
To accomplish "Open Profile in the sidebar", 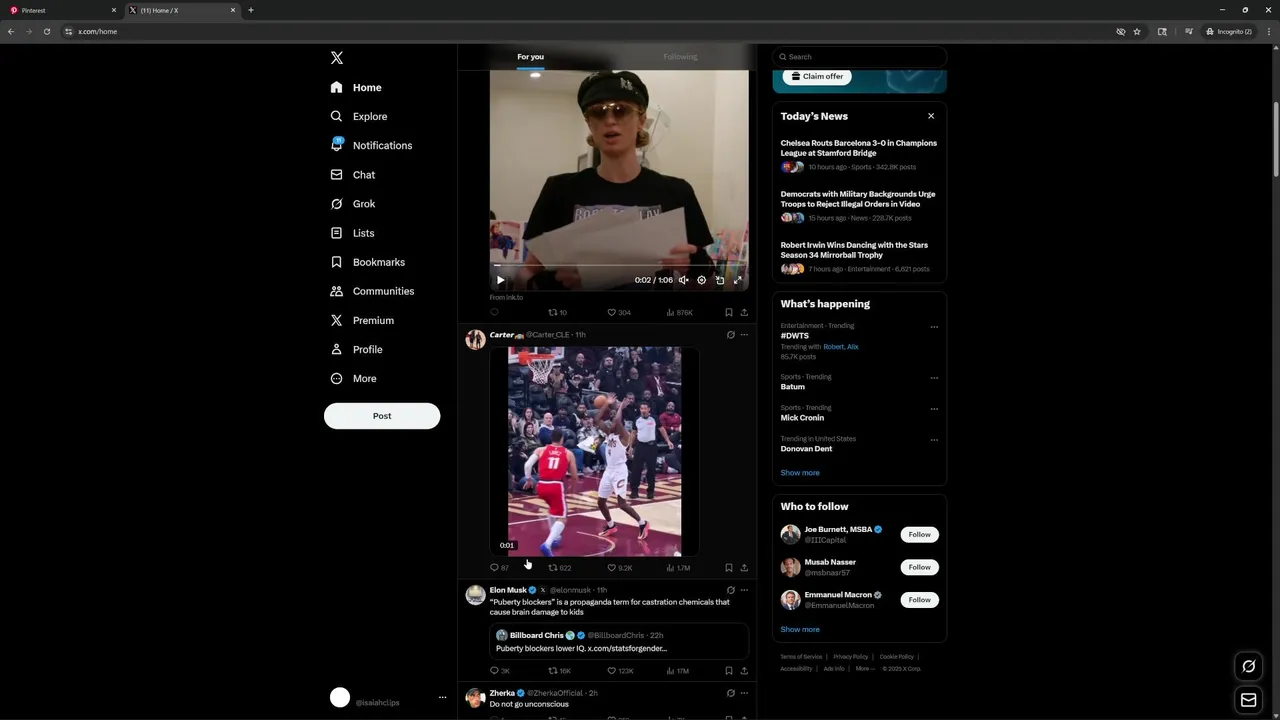I will click(356, 349).
